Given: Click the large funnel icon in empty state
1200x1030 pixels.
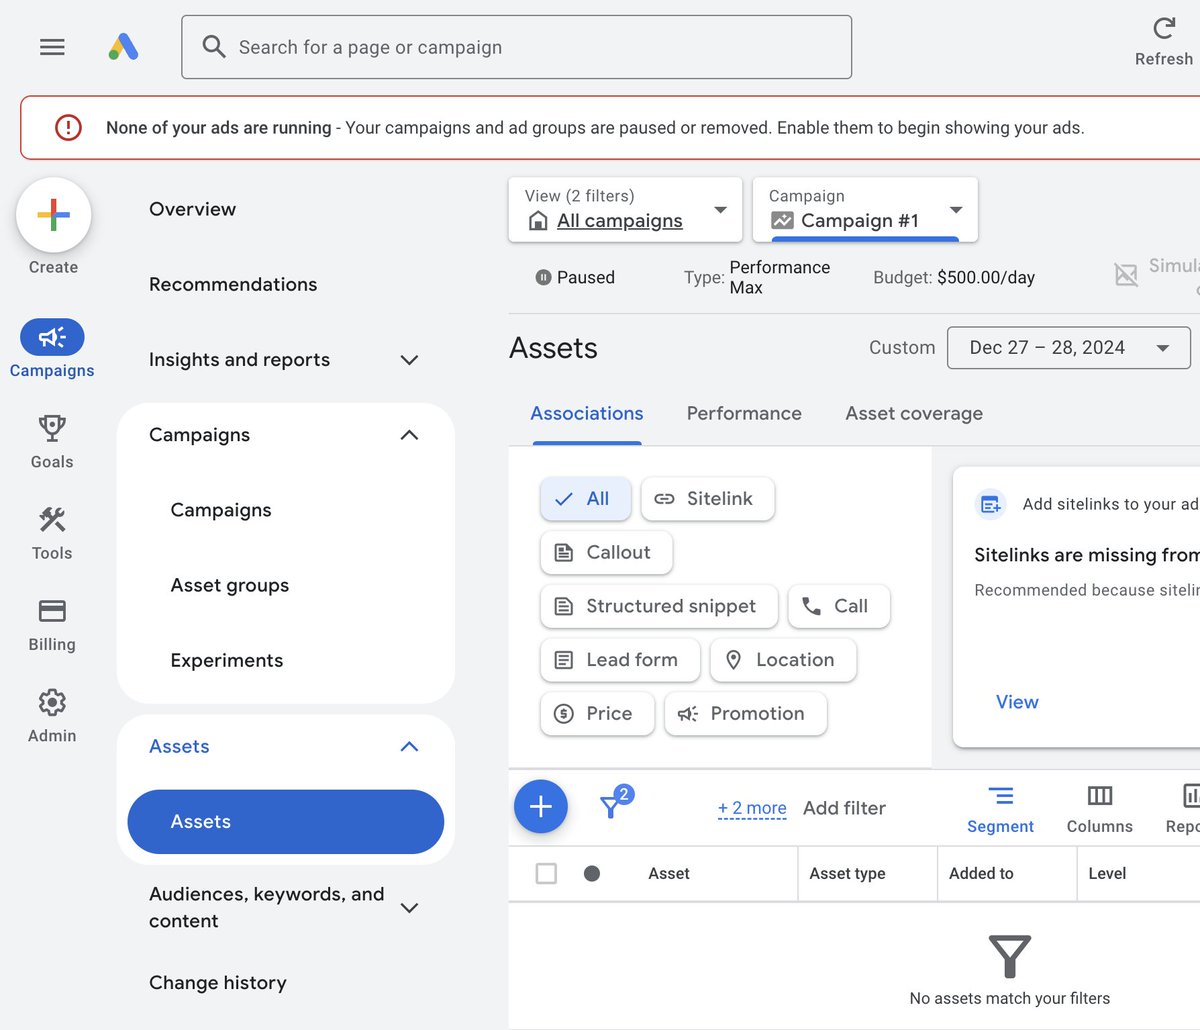Looking at the screenshot, I should (1010, 957).
